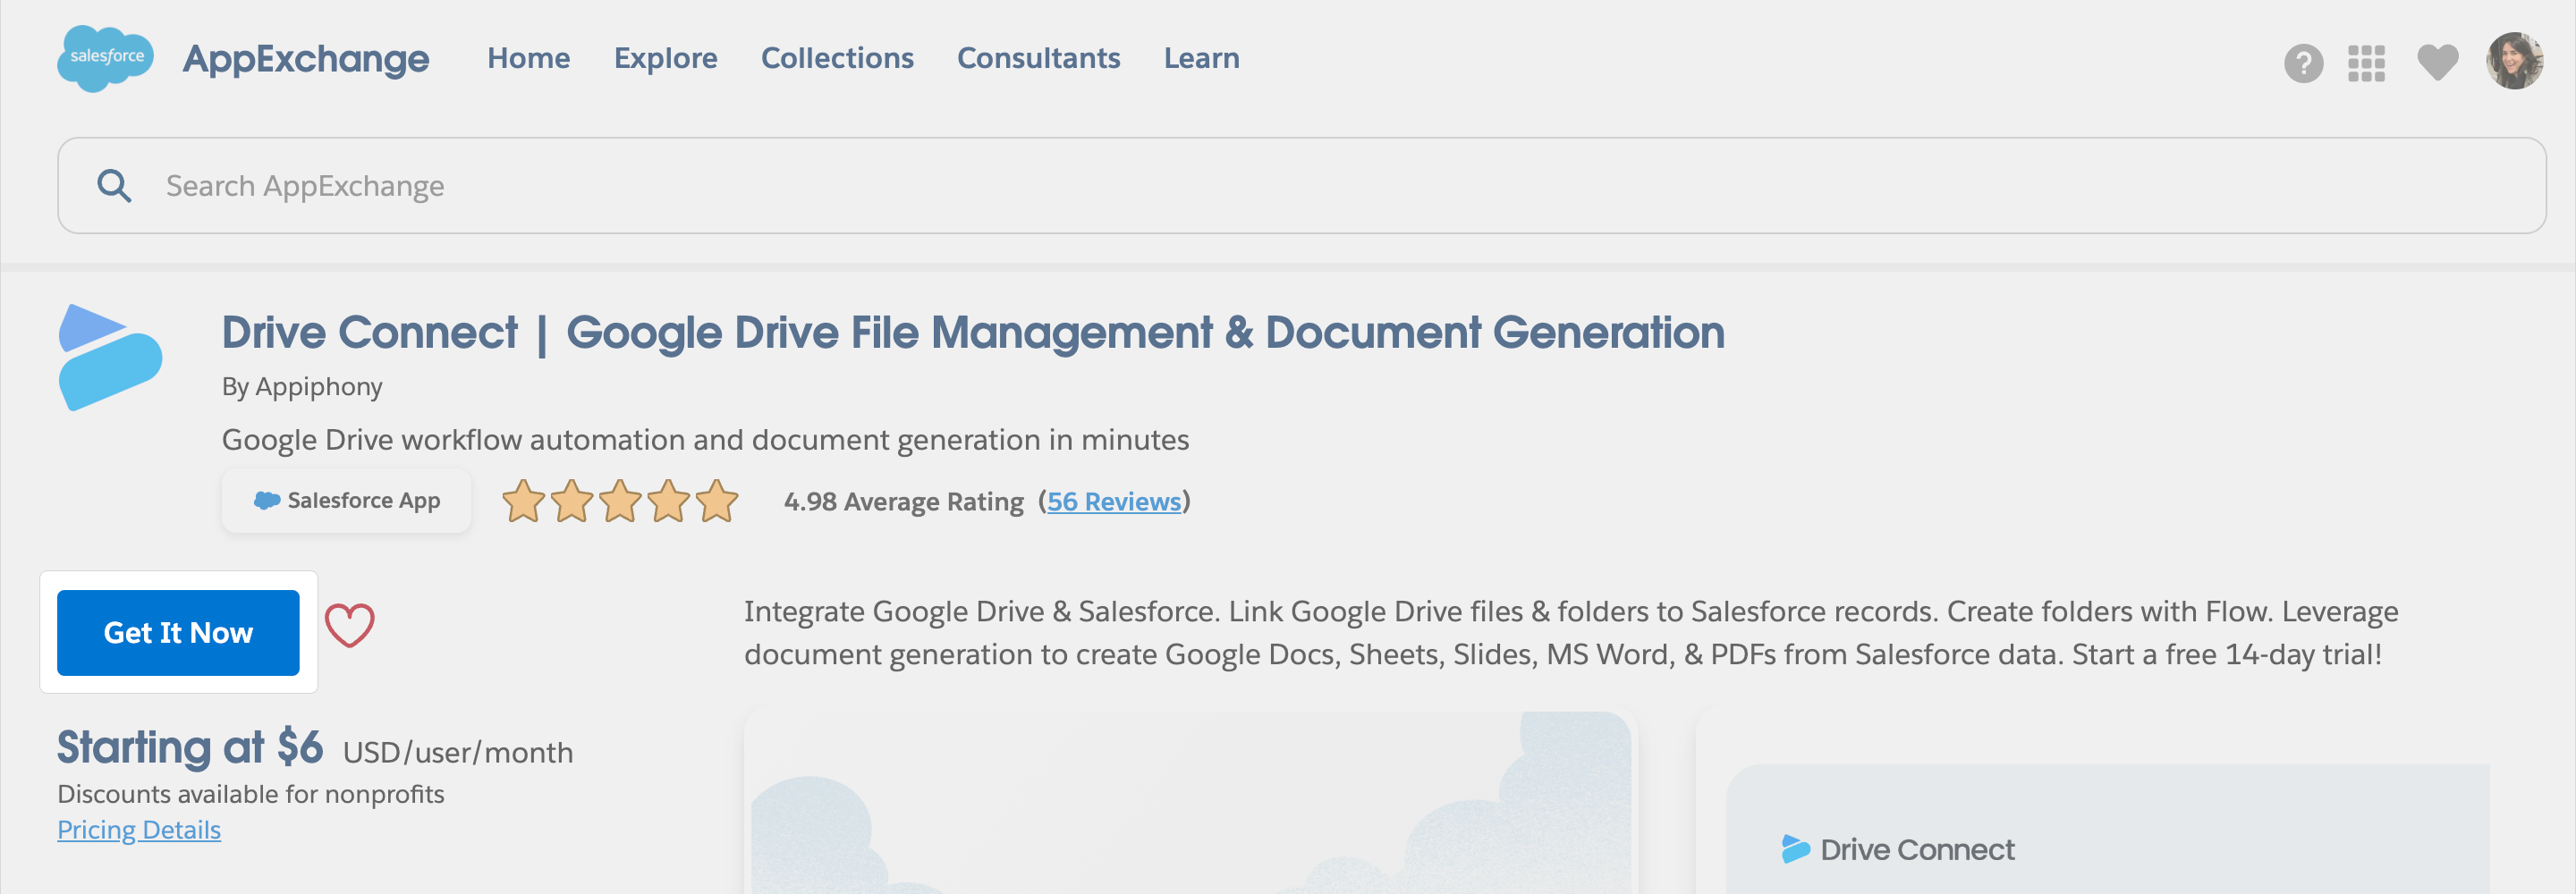Viewport: 2576px width, 894px height.
Task: Toggle the red heart favorite button
Action: click(x=349, y=626)
